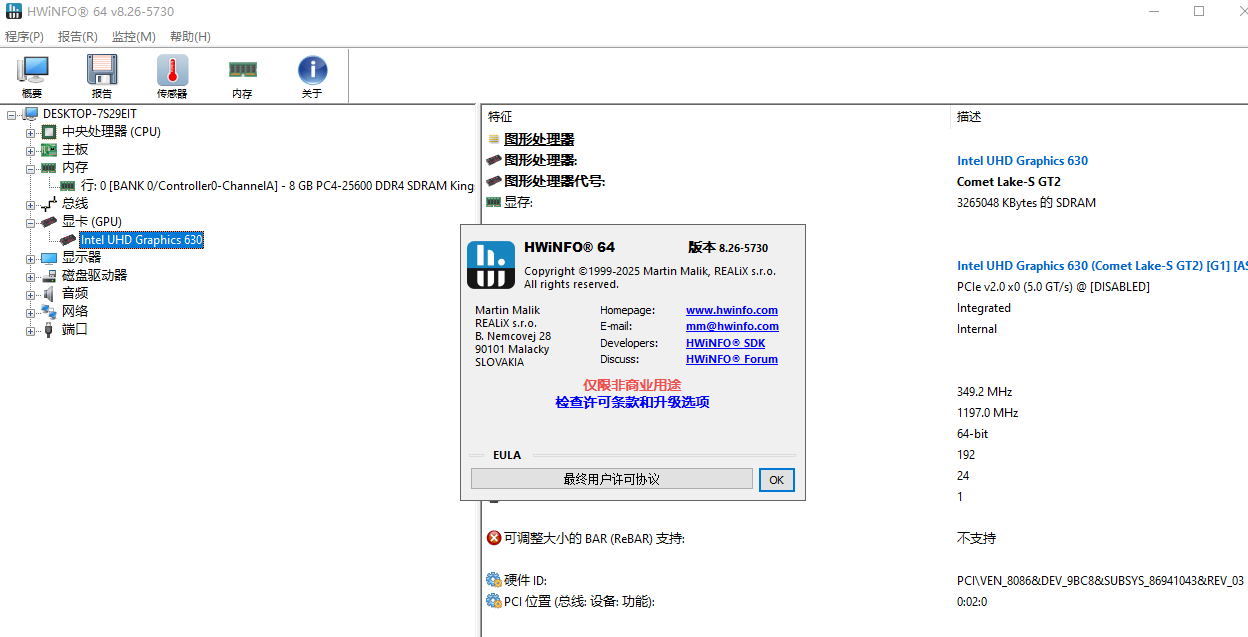Click the motherboard icon beside 主板
The width and height of the screenshot is (1248, 637).
(x=48, y=150)
